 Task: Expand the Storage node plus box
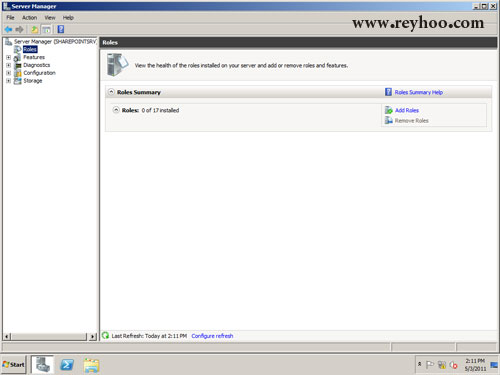tap(8, 81)
